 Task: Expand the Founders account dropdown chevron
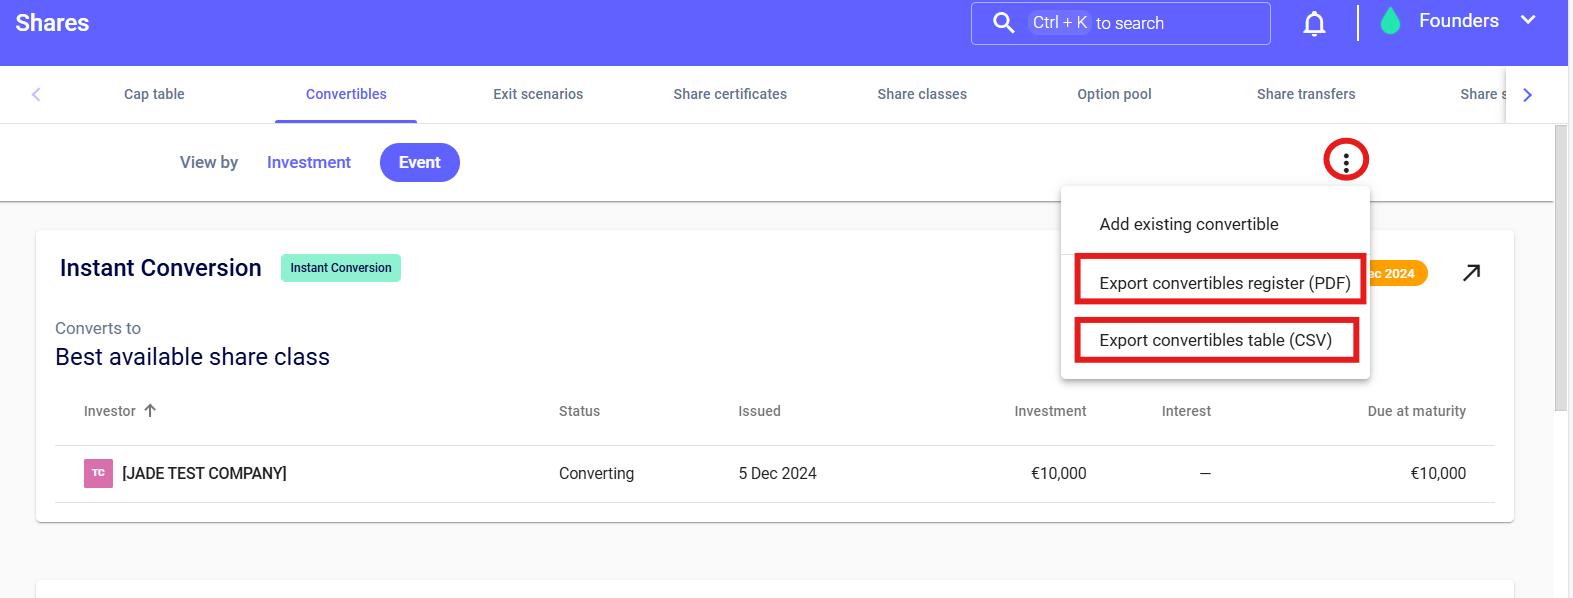(1528, 21)
